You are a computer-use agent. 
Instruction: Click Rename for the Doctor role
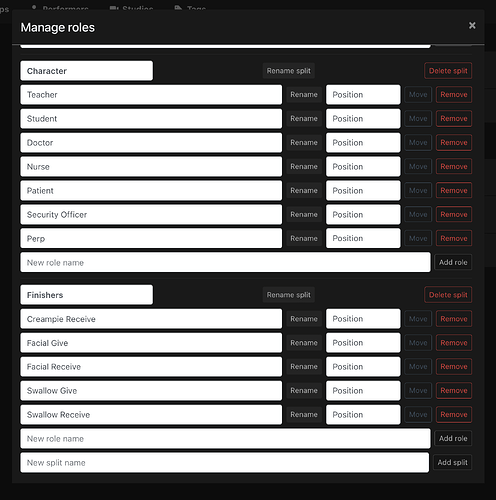304,143
